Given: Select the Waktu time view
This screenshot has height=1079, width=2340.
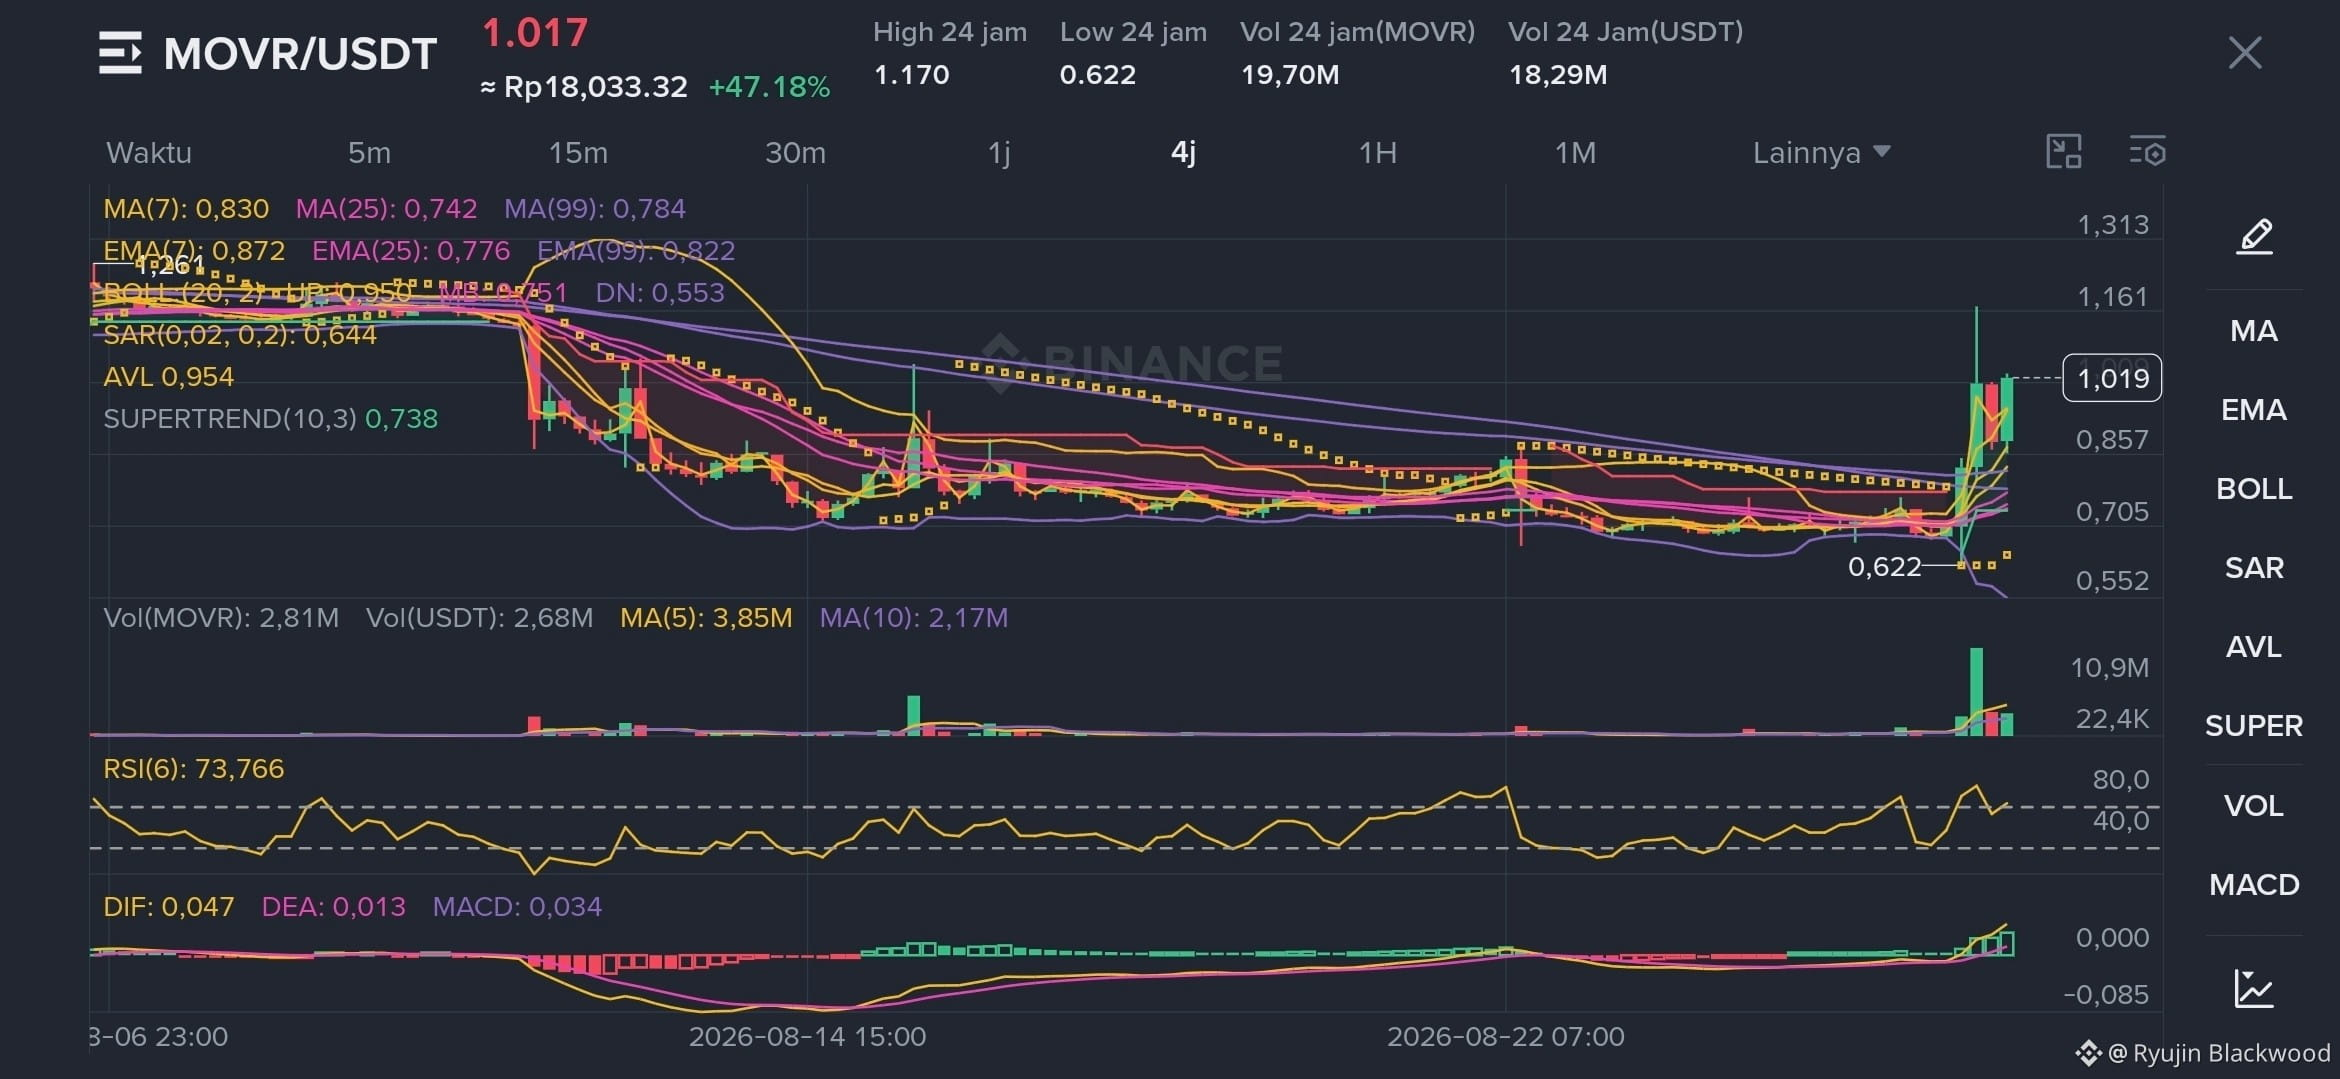Looking at the screenshot, I should coord(149,152).
